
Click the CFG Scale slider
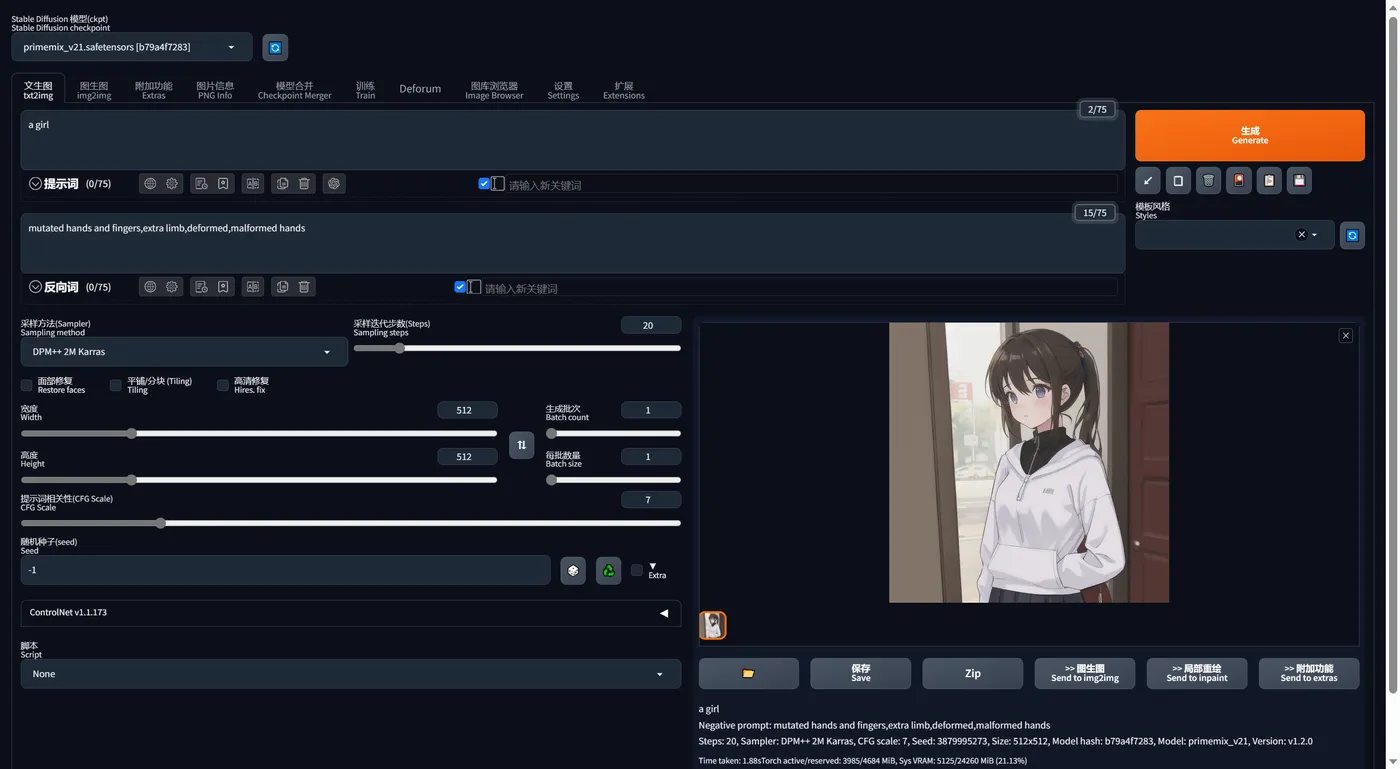click(350, 523)
